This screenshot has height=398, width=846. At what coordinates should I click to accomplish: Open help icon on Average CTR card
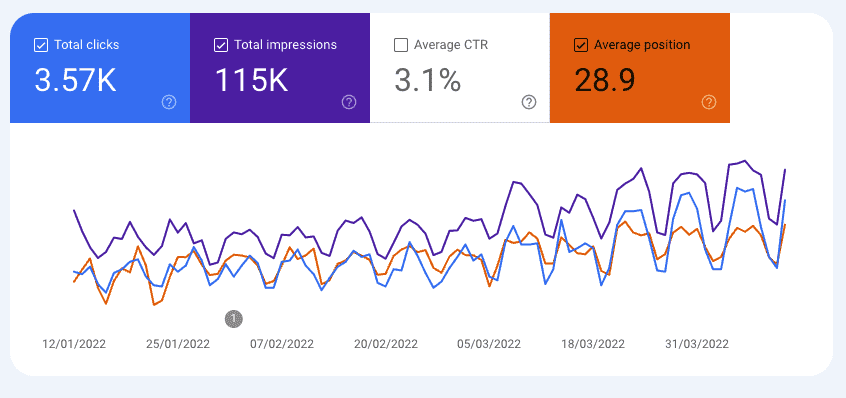[529, 101]
